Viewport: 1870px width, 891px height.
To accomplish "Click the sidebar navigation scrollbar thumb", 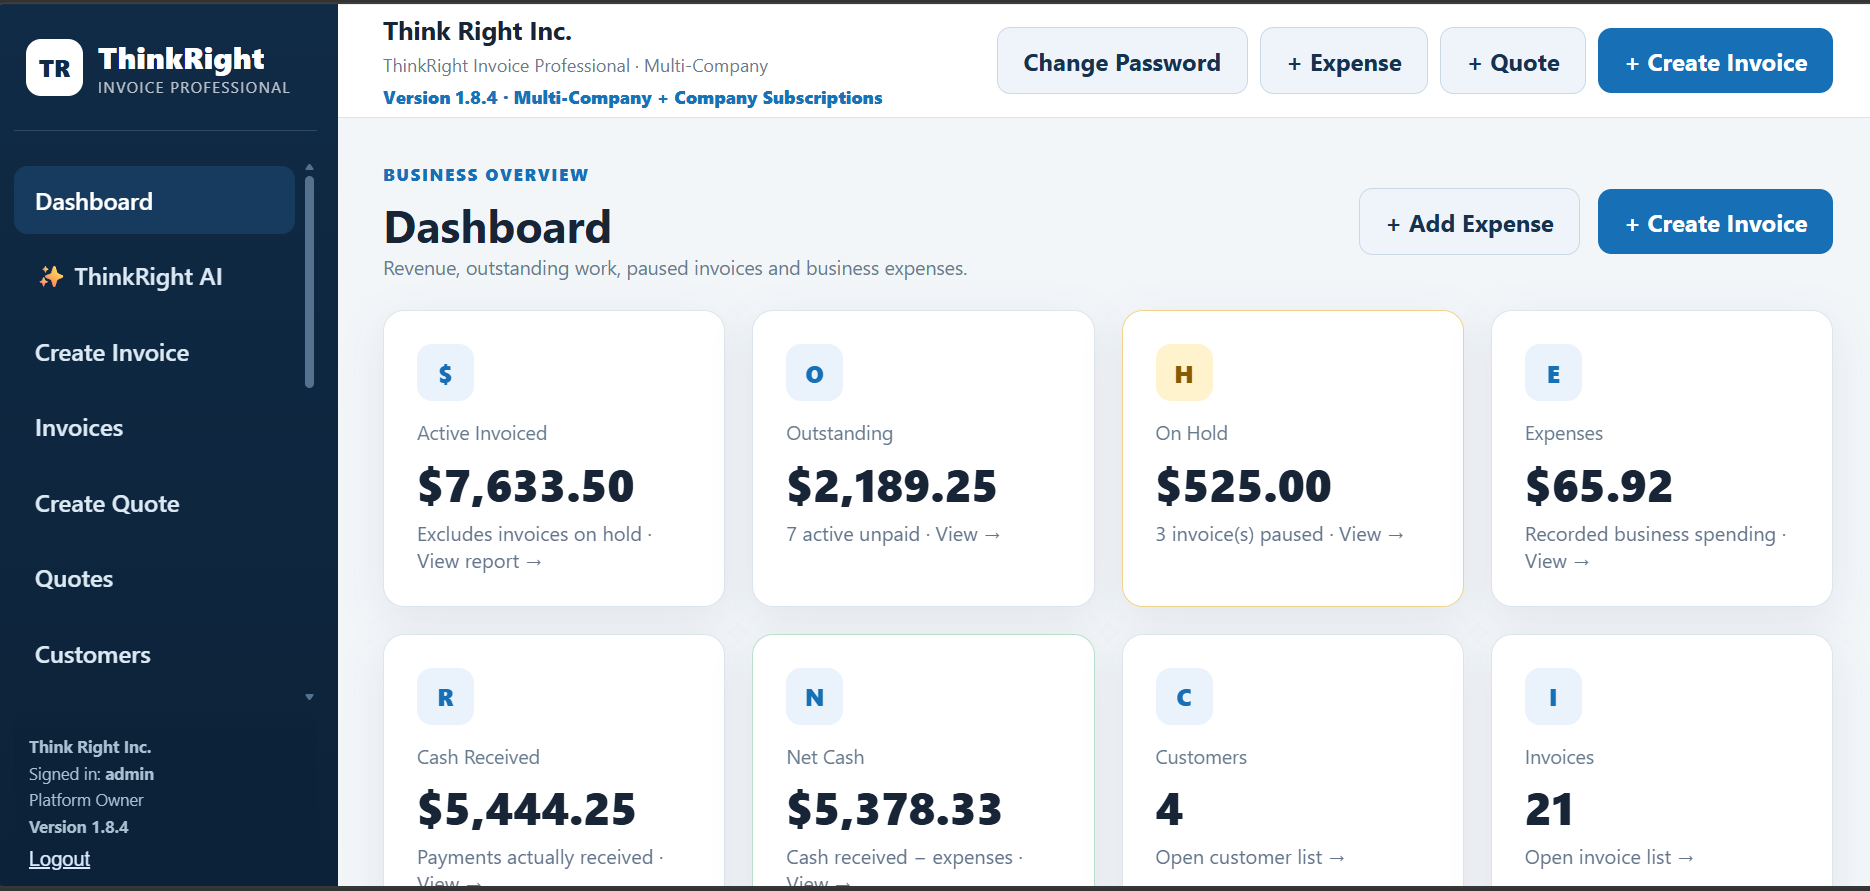I will [309, 282].
